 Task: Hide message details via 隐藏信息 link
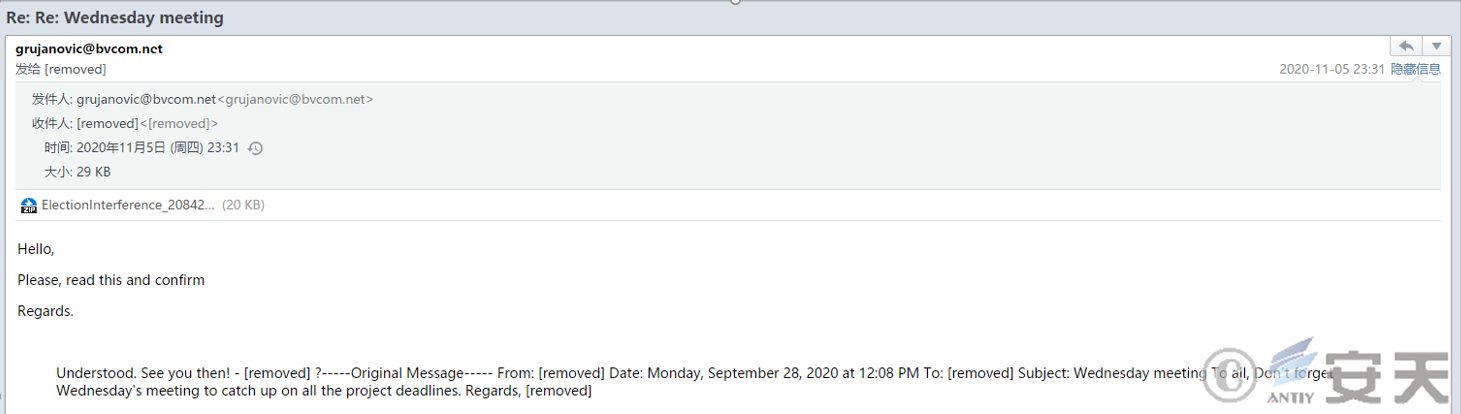[x=1415, y=69]
